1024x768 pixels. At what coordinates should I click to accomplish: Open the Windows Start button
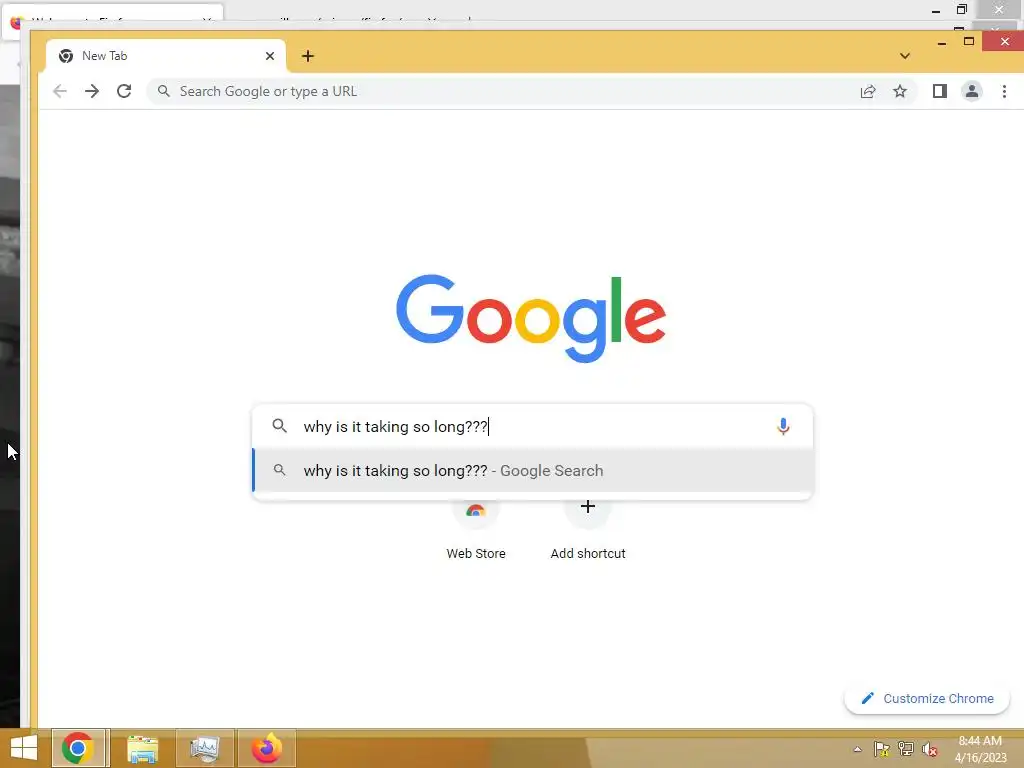click(x=24, y=748)
